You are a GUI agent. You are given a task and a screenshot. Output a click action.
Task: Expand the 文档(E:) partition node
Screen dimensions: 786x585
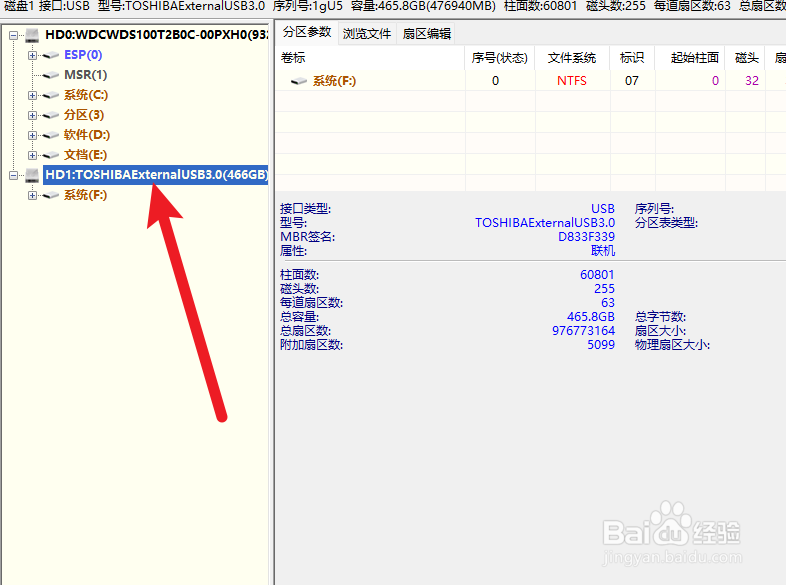[33, 155]
